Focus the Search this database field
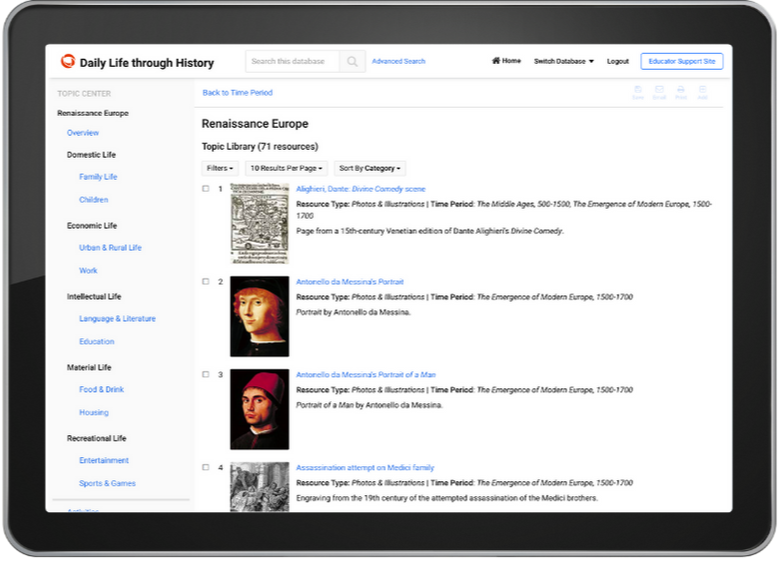Viewport: 779px width, 562px height. [x=292, y=61]
